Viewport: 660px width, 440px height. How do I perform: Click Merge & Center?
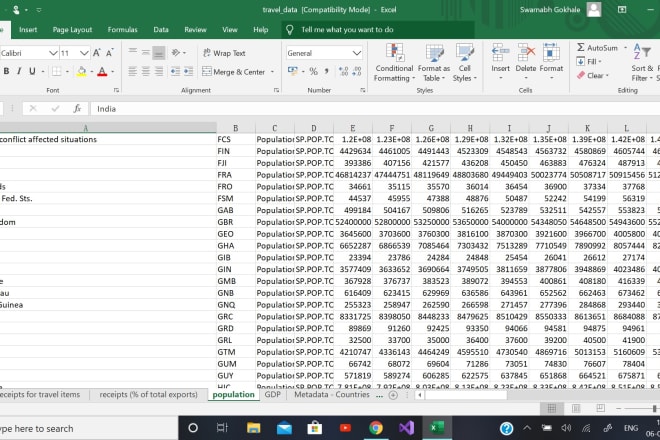click(x=234, y=72)
